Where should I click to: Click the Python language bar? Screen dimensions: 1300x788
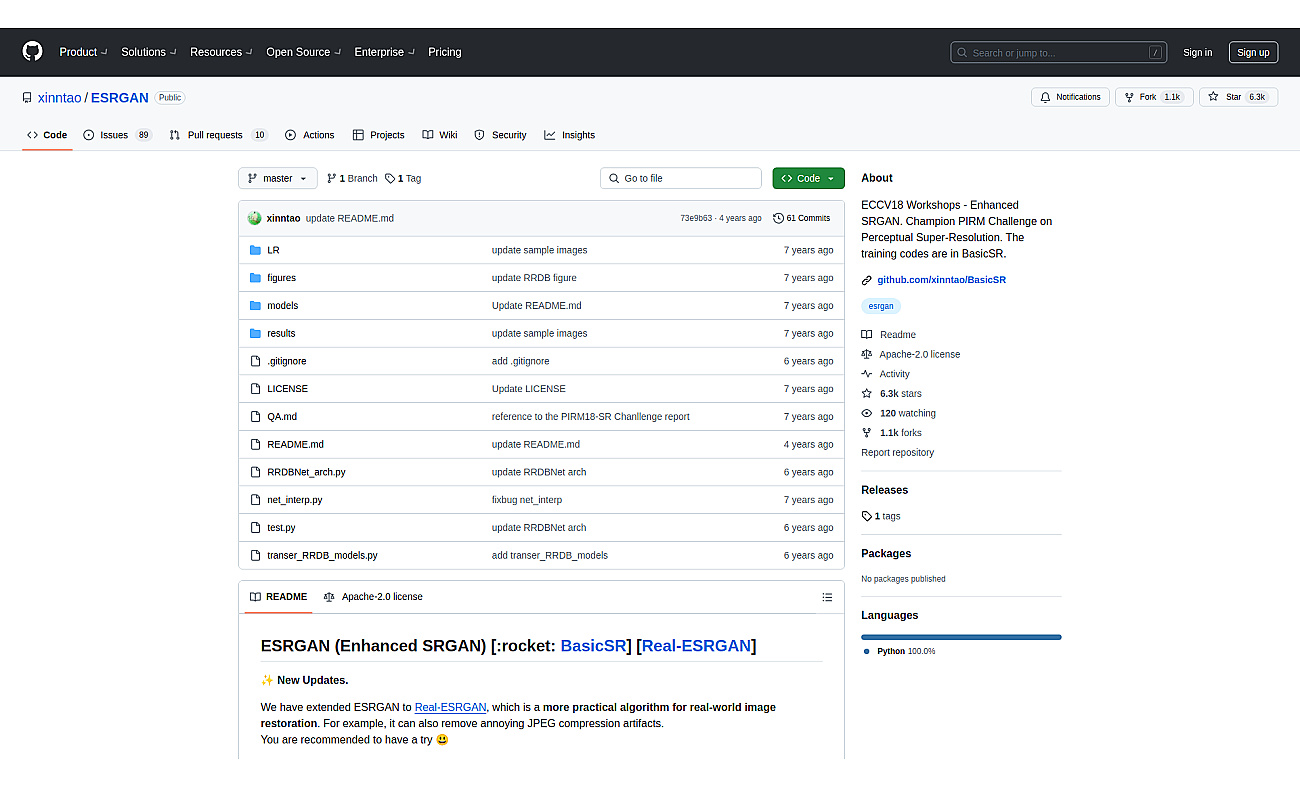point(961,637)
